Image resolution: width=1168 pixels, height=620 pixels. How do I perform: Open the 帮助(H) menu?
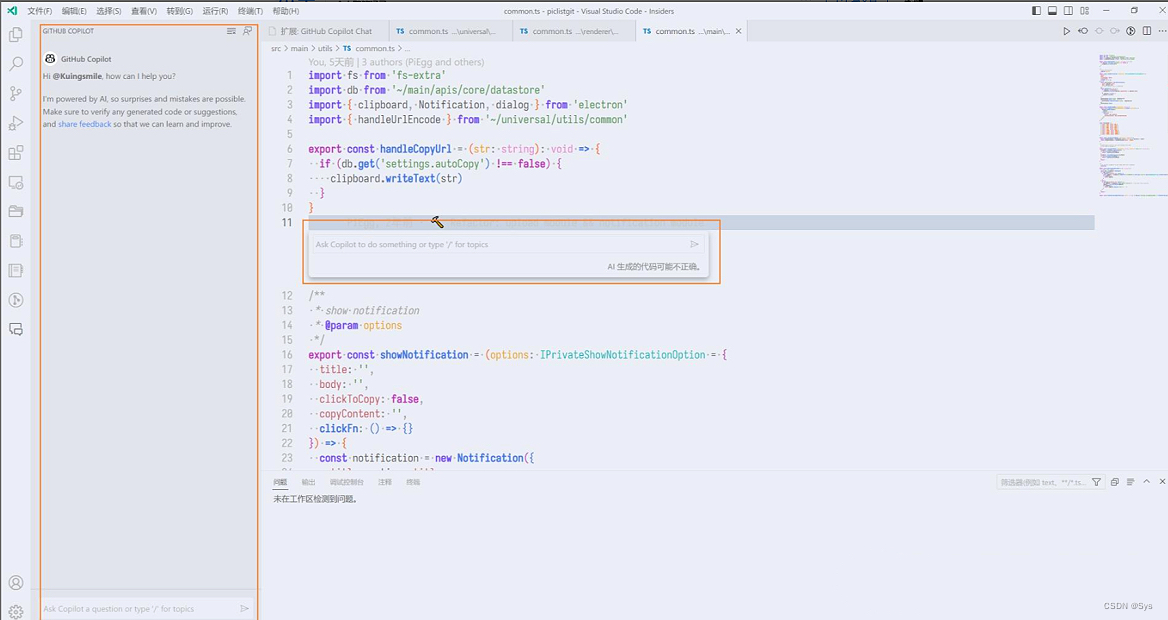(286, 11)
